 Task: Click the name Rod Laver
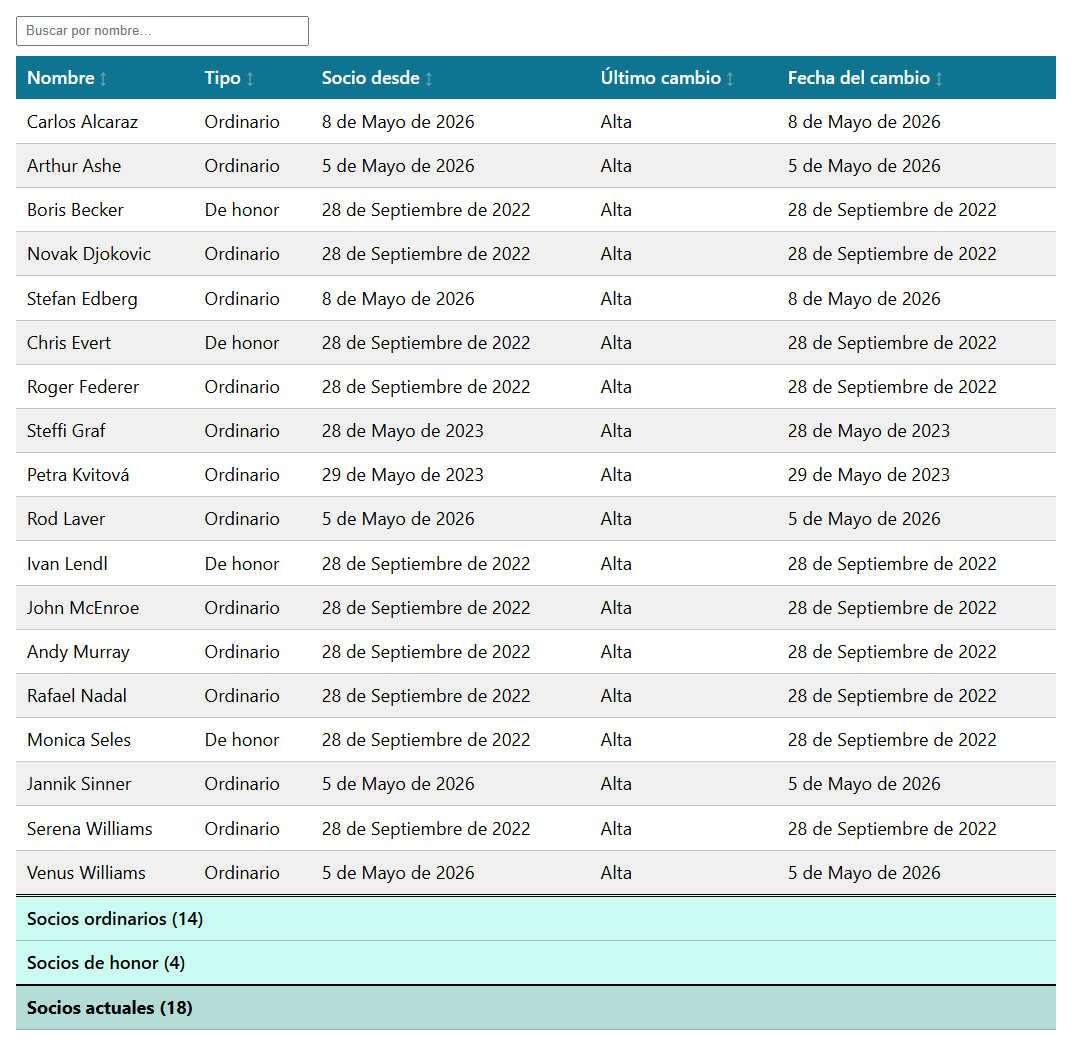pos(66,519)
